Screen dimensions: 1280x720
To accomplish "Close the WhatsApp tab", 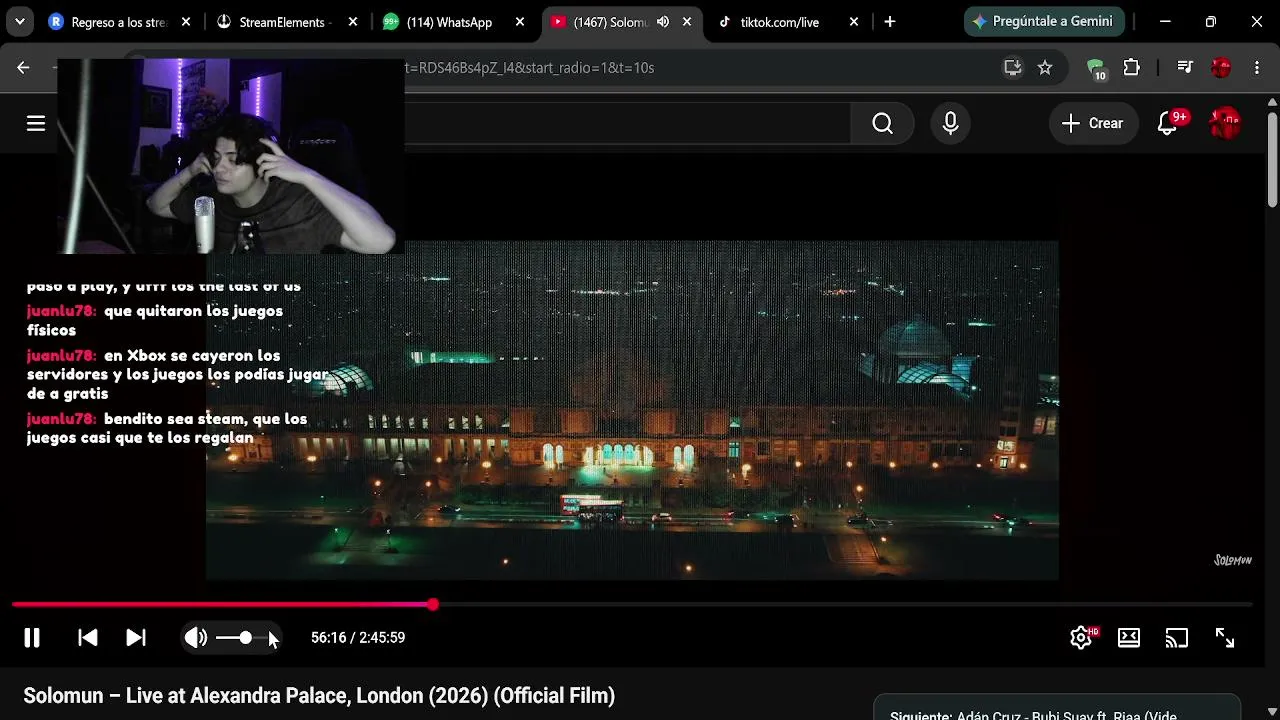I will (x=519, y=22).
